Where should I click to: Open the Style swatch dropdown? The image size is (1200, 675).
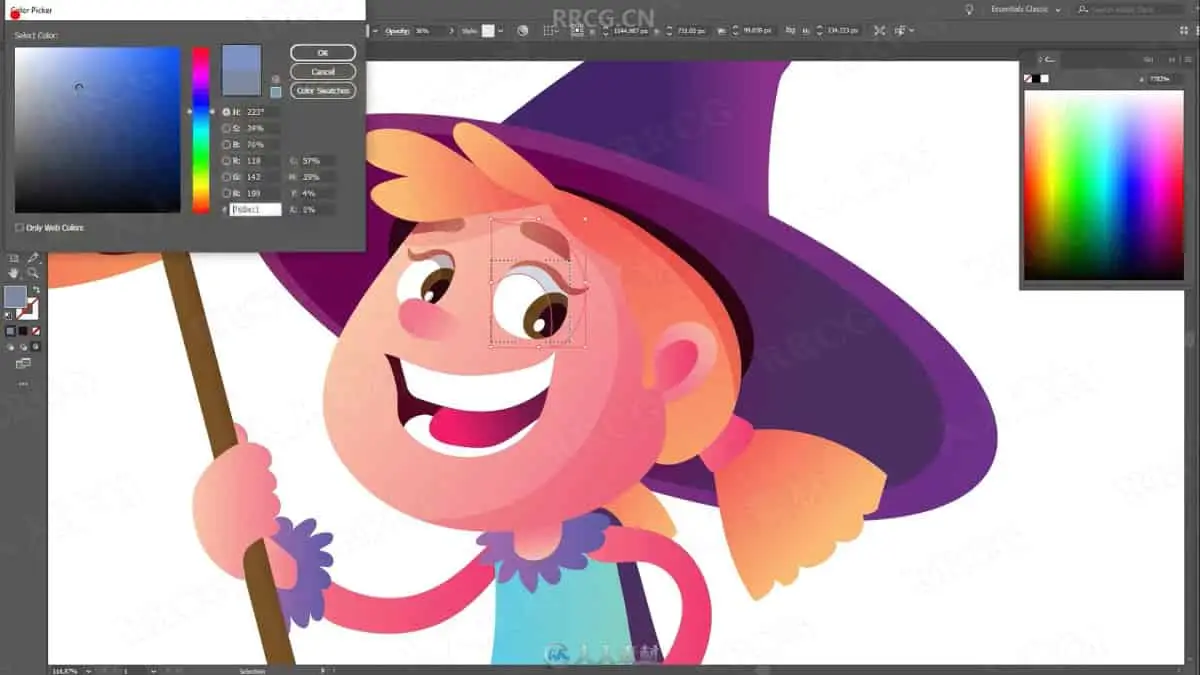[x=500, y=31]
